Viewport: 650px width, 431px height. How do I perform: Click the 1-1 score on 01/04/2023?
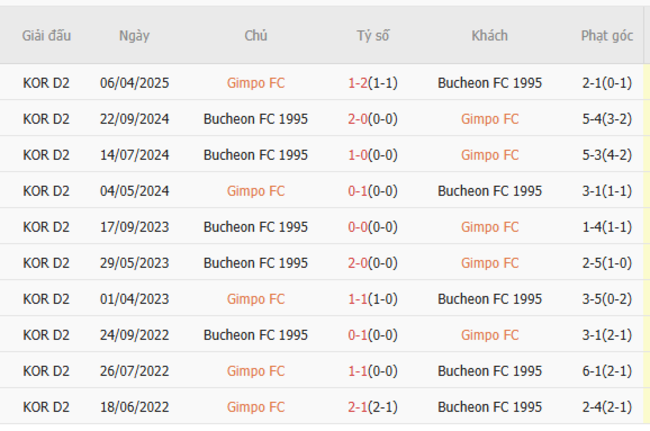pyautogui.click(x=358, y=299)
